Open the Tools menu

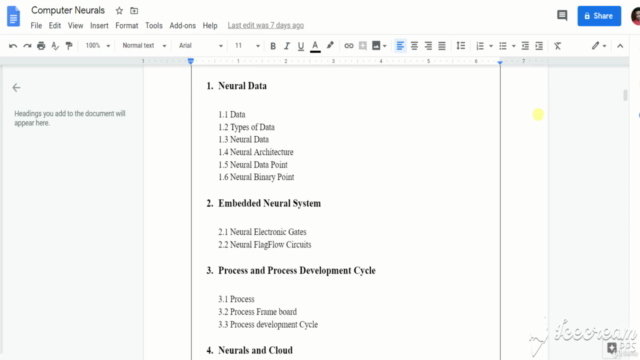pyautogui.click(x=154, y=25)
